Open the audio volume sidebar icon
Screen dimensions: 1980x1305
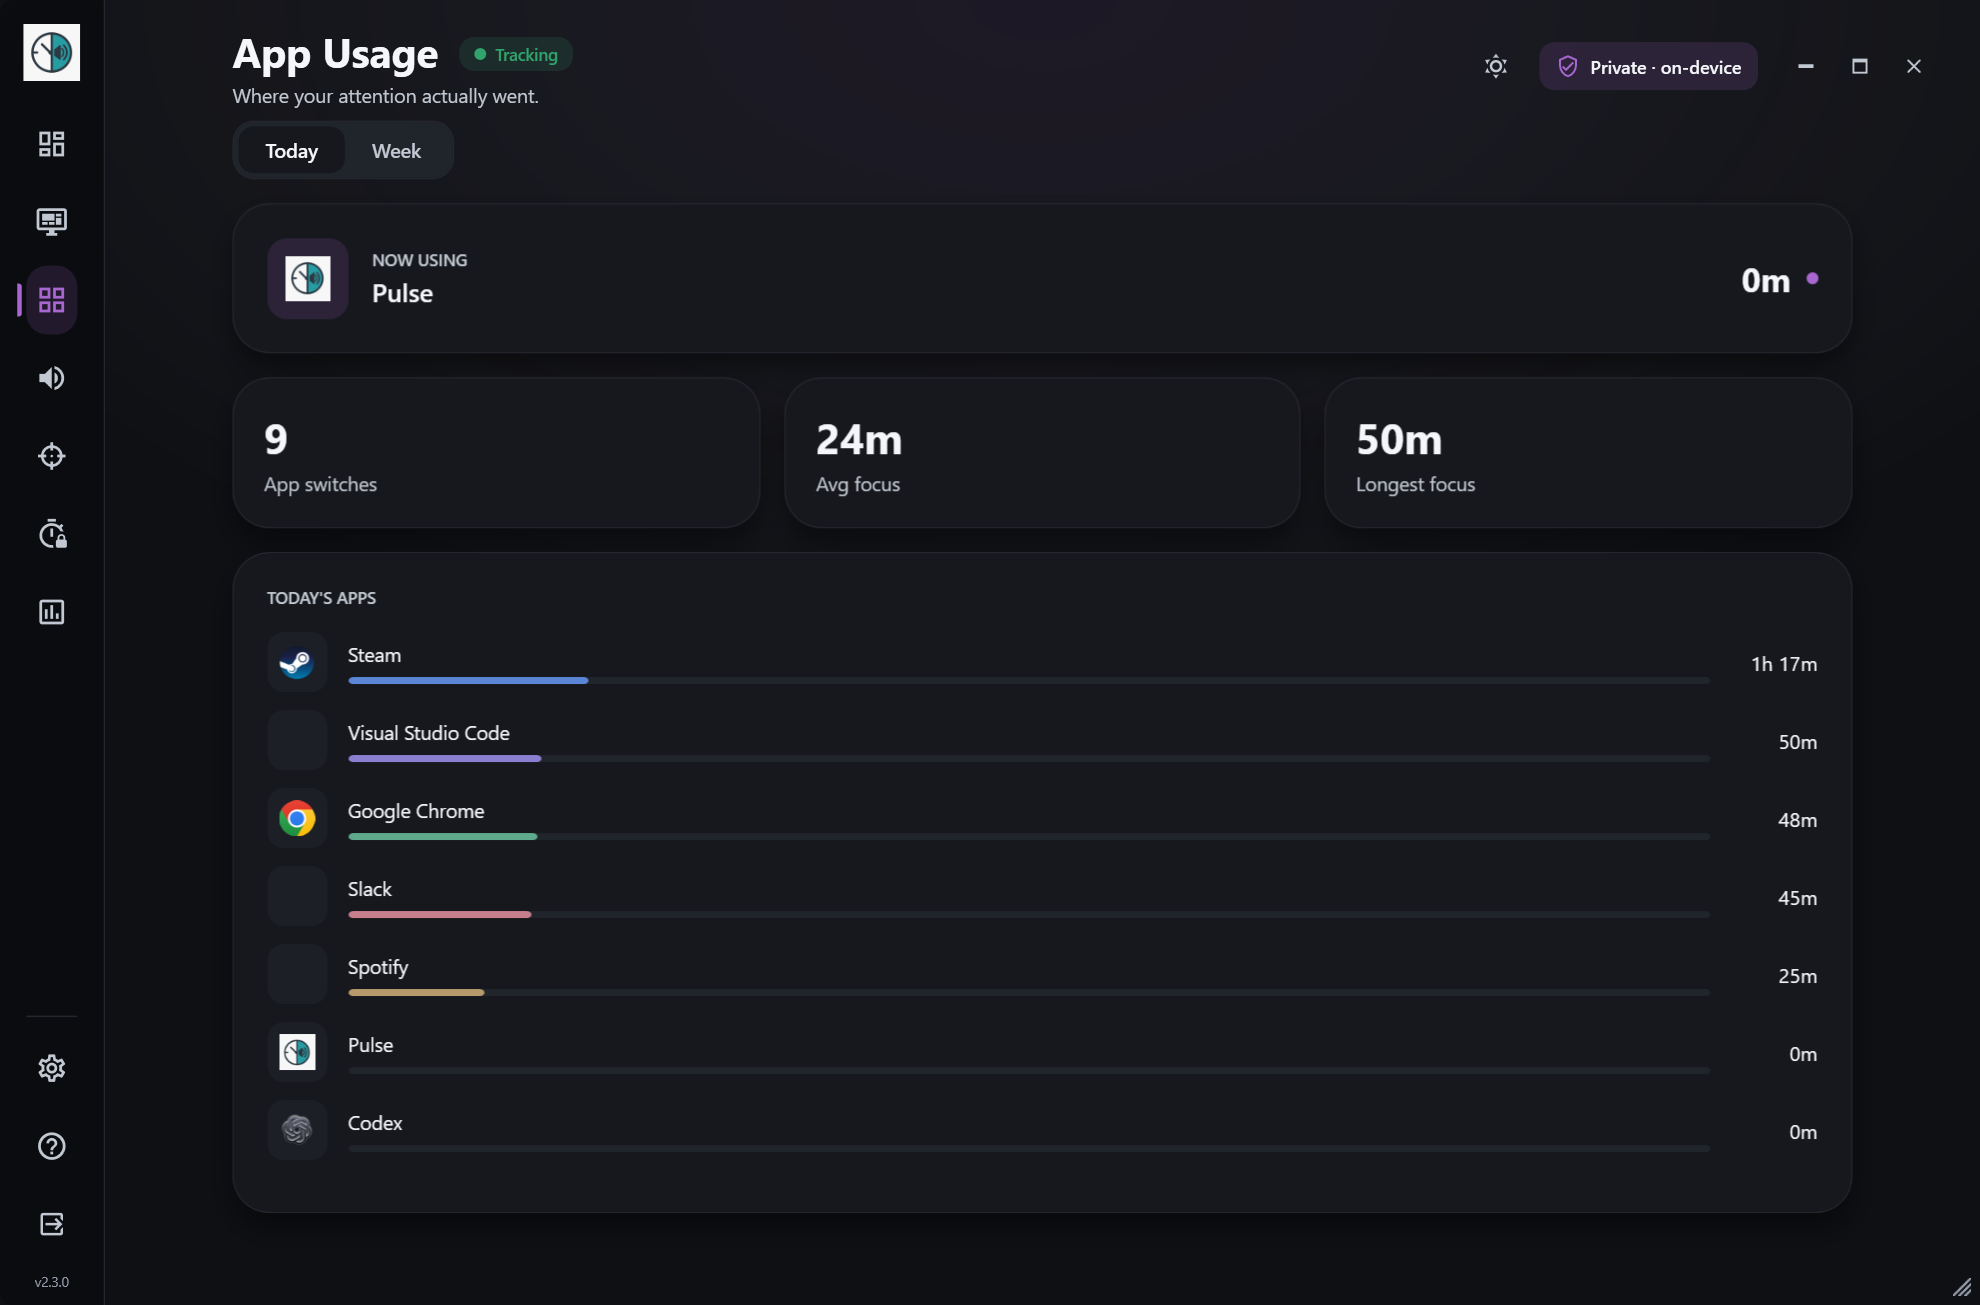coord(51,378)
